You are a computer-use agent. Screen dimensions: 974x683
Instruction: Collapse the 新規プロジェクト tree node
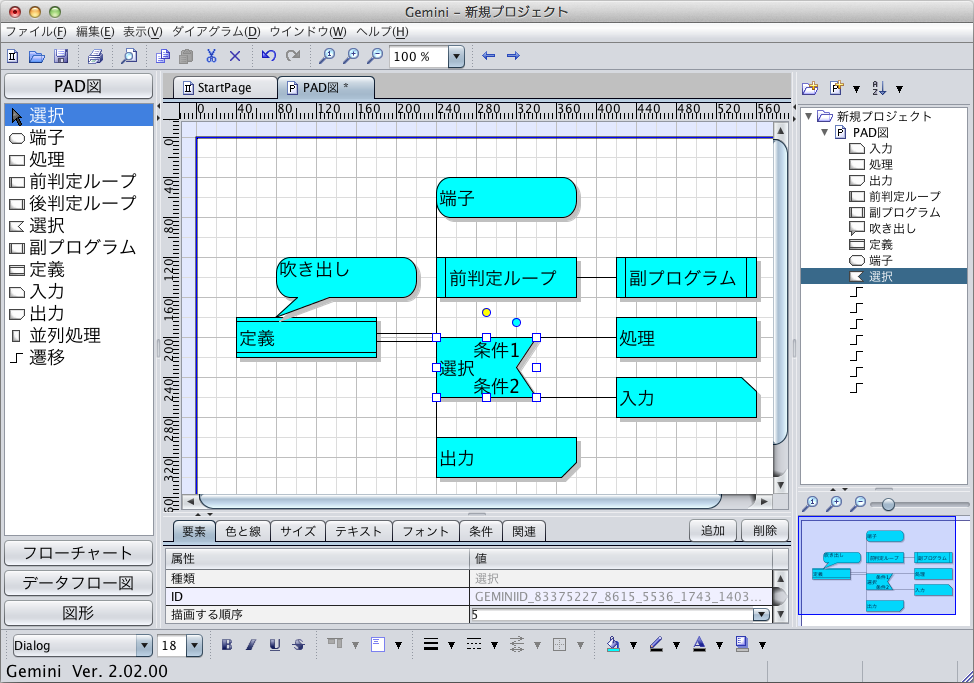point(809,116)
